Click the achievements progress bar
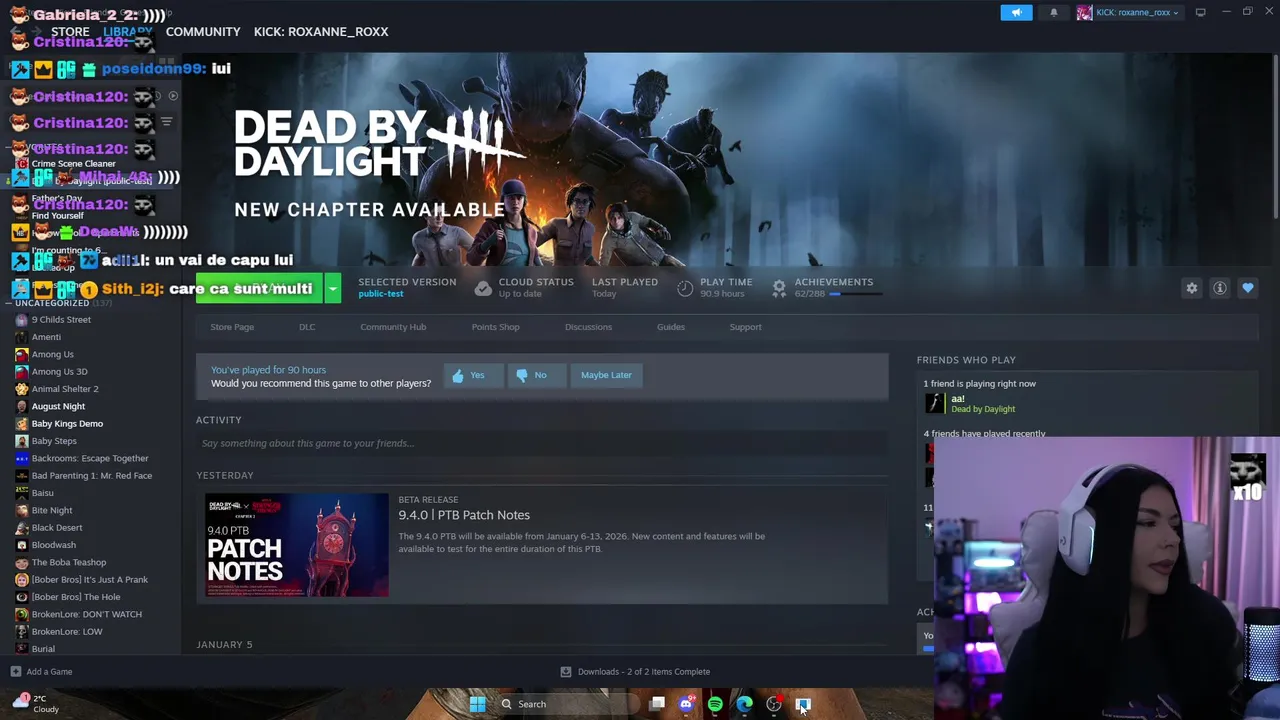The width and height of the screenshot is (1280, 720). [855, 294]
